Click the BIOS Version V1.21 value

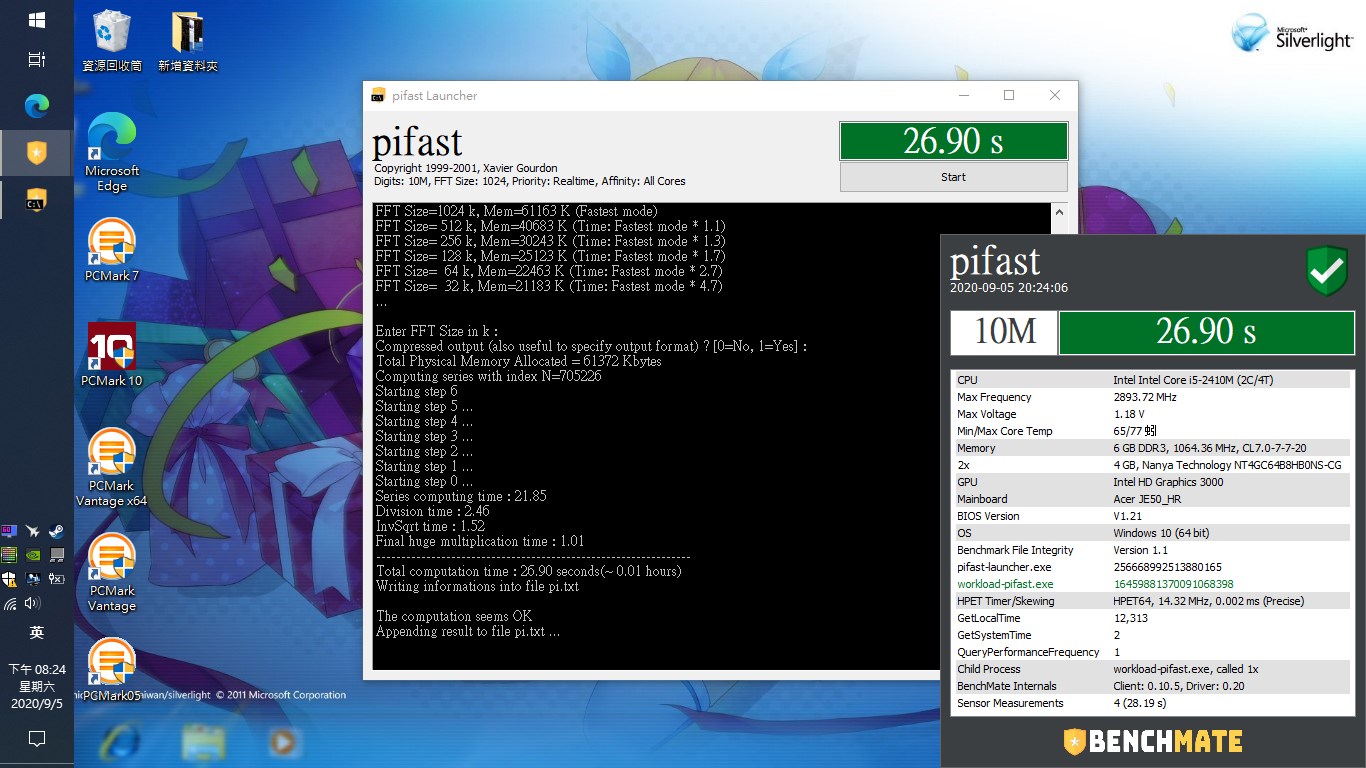1128,516
